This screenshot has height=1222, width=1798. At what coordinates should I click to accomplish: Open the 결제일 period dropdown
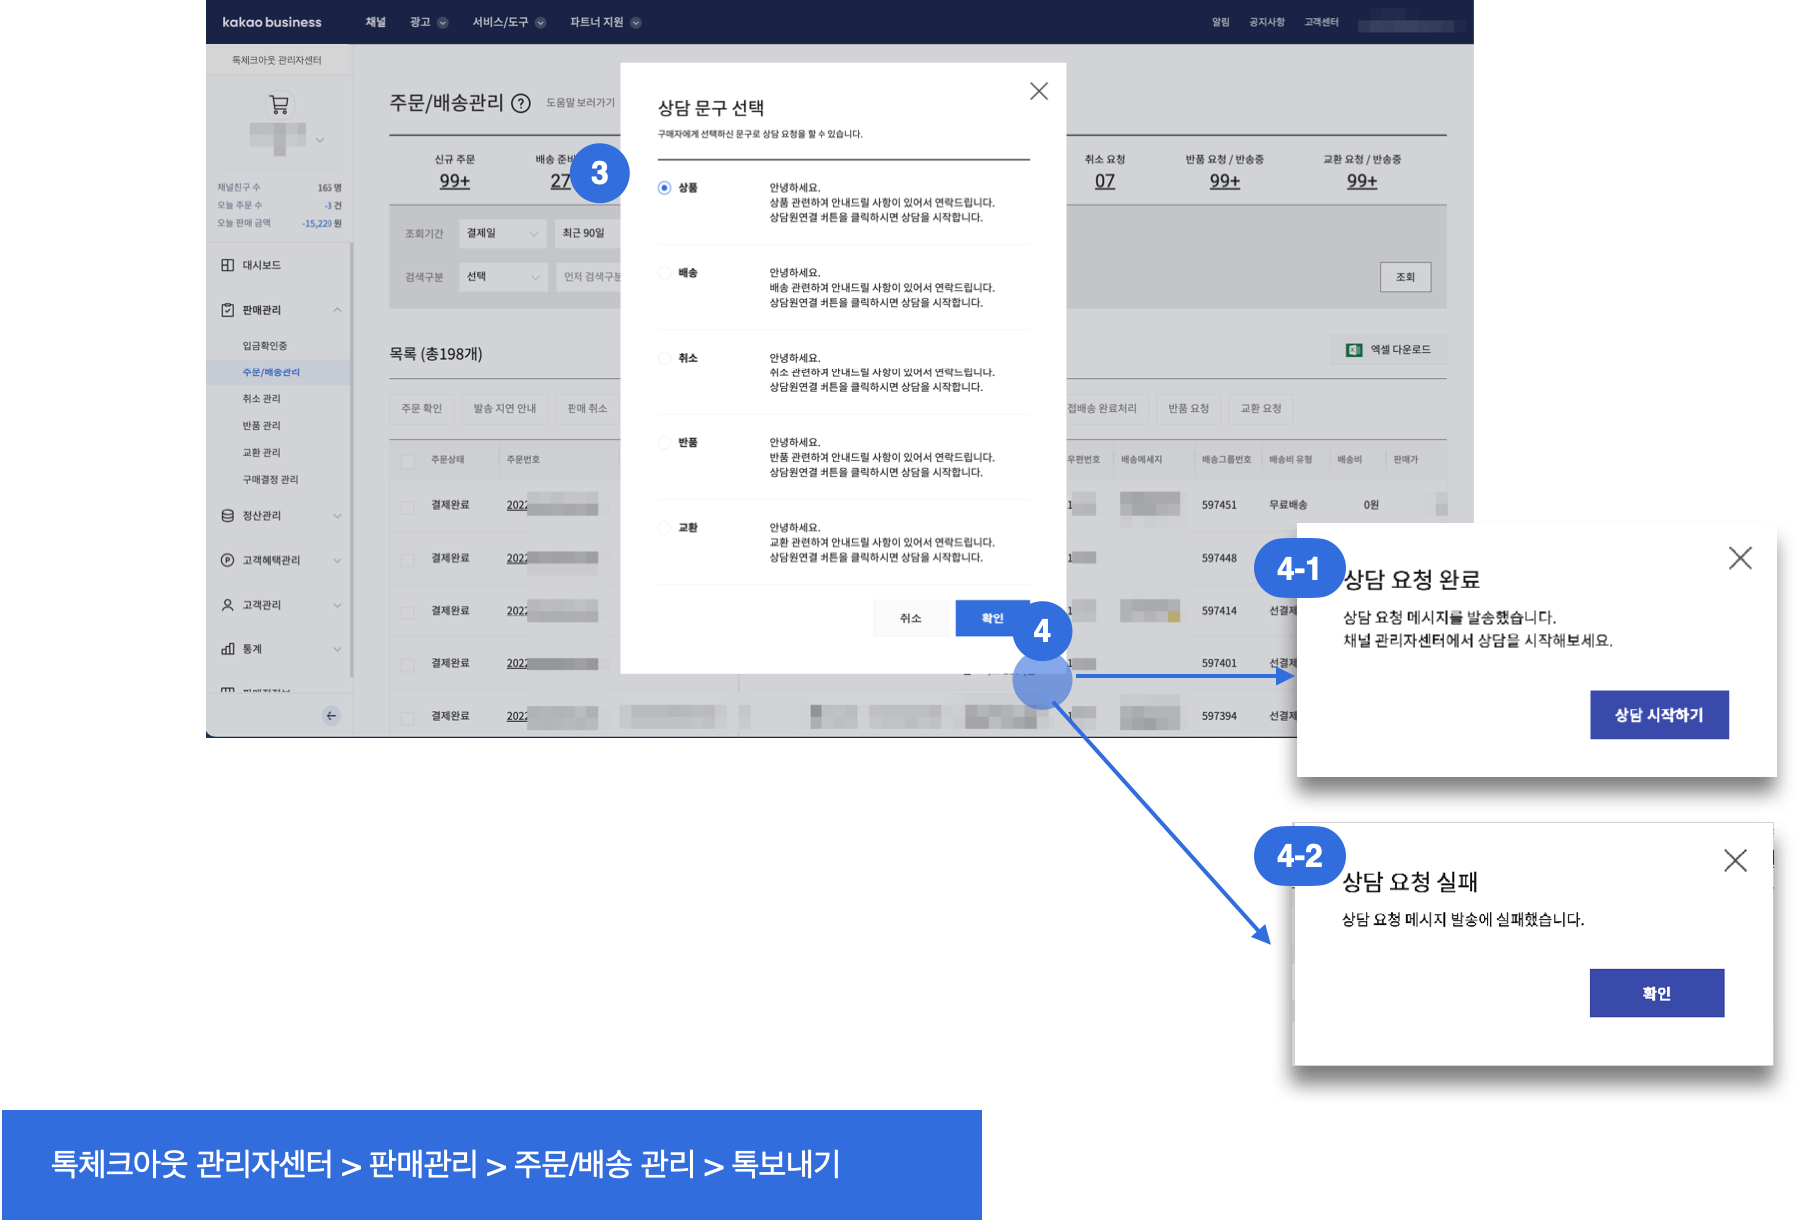(x=503, y=233)
